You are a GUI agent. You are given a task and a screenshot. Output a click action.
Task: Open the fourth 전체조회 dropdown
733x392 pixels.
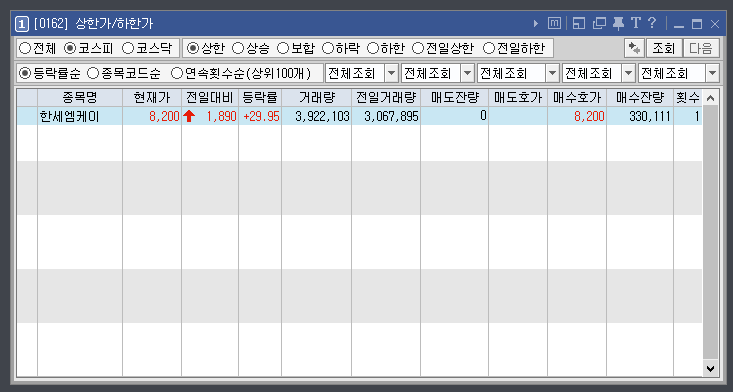click(598, 73)
